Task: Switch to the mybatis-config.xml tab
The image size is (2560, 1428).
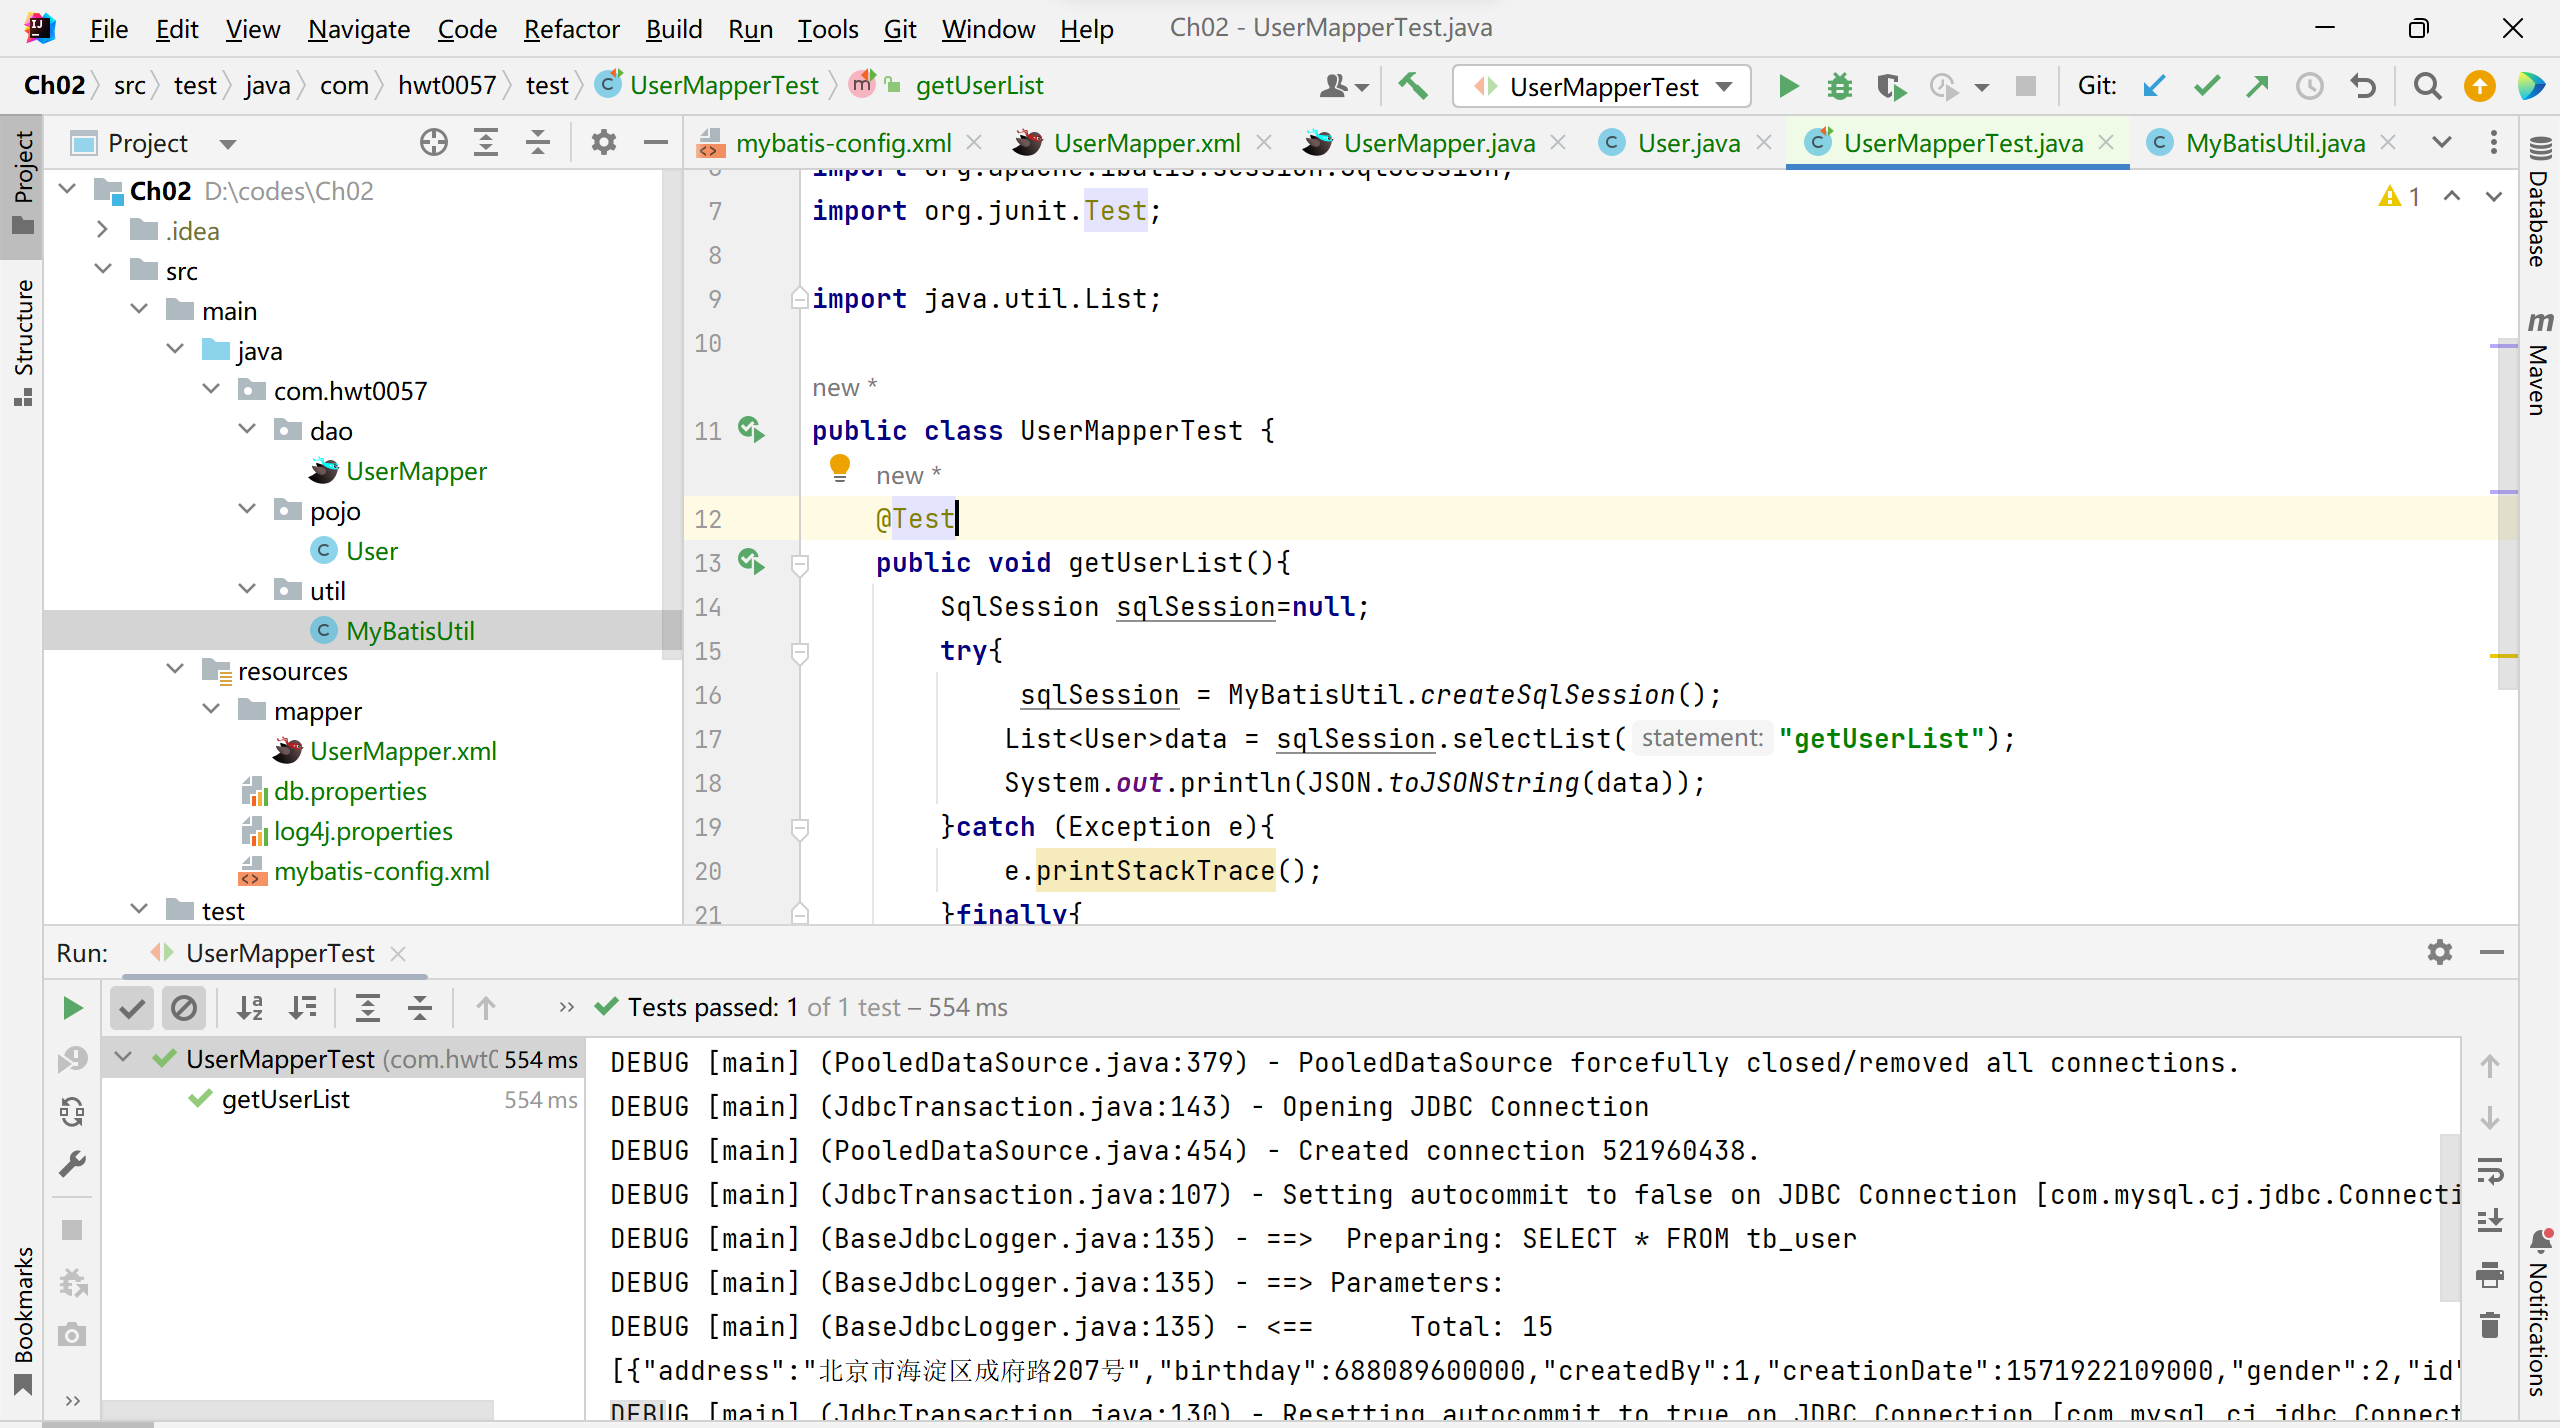Action: click(x=843, y=143)
